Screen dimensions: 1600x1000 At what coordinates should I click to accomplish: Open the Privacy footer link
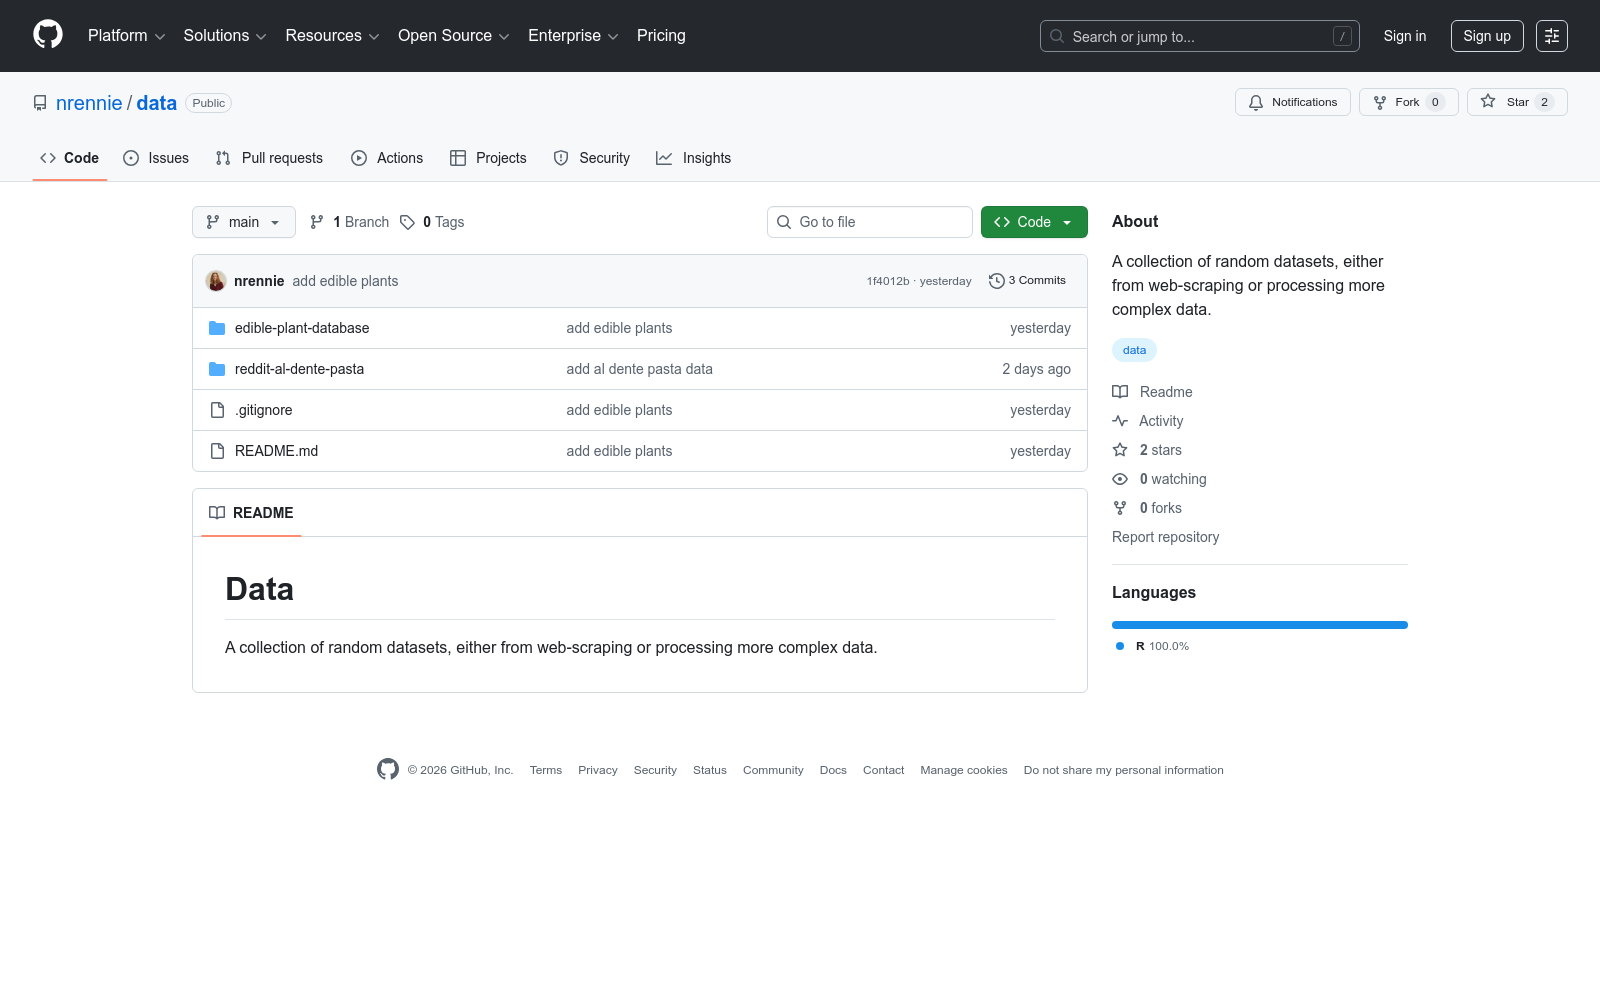tap(598, 770)
